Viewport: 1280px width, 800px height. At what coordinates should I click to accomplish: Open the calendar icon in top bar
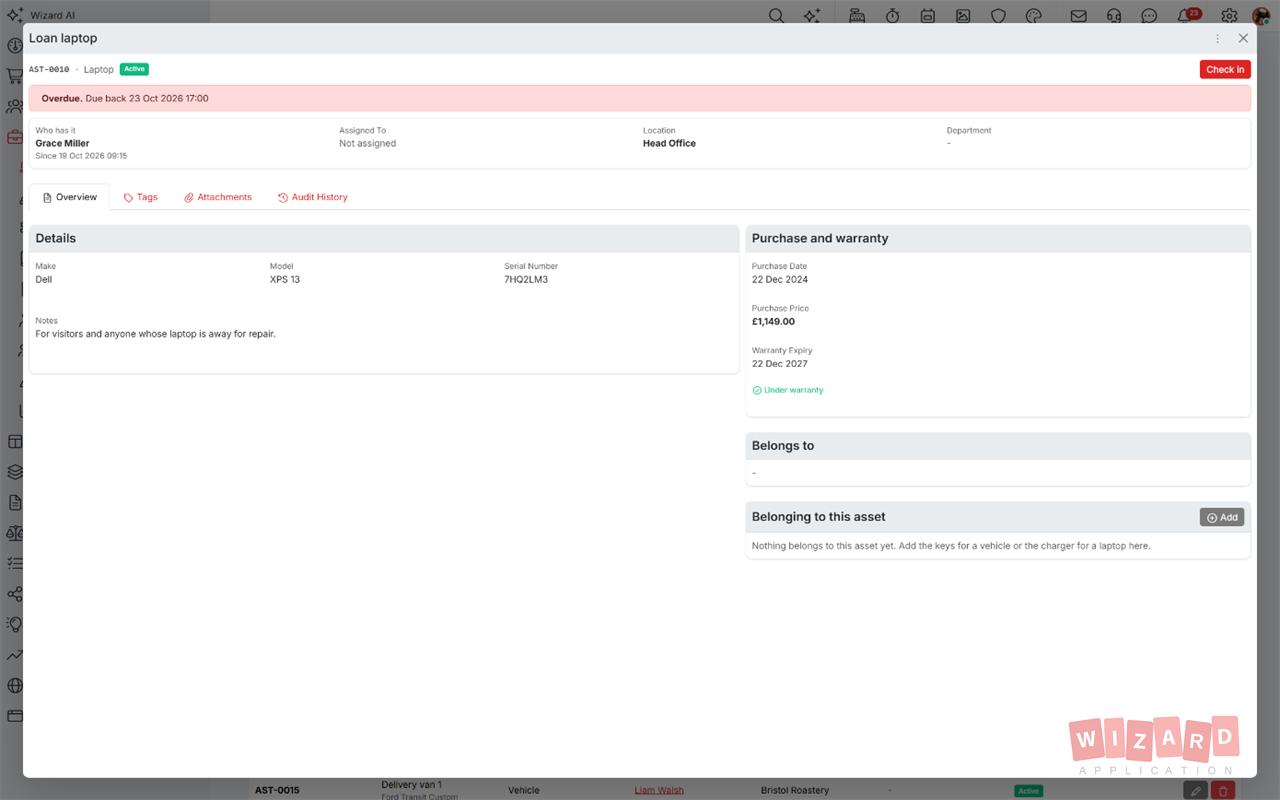click(x=928, y=16)
